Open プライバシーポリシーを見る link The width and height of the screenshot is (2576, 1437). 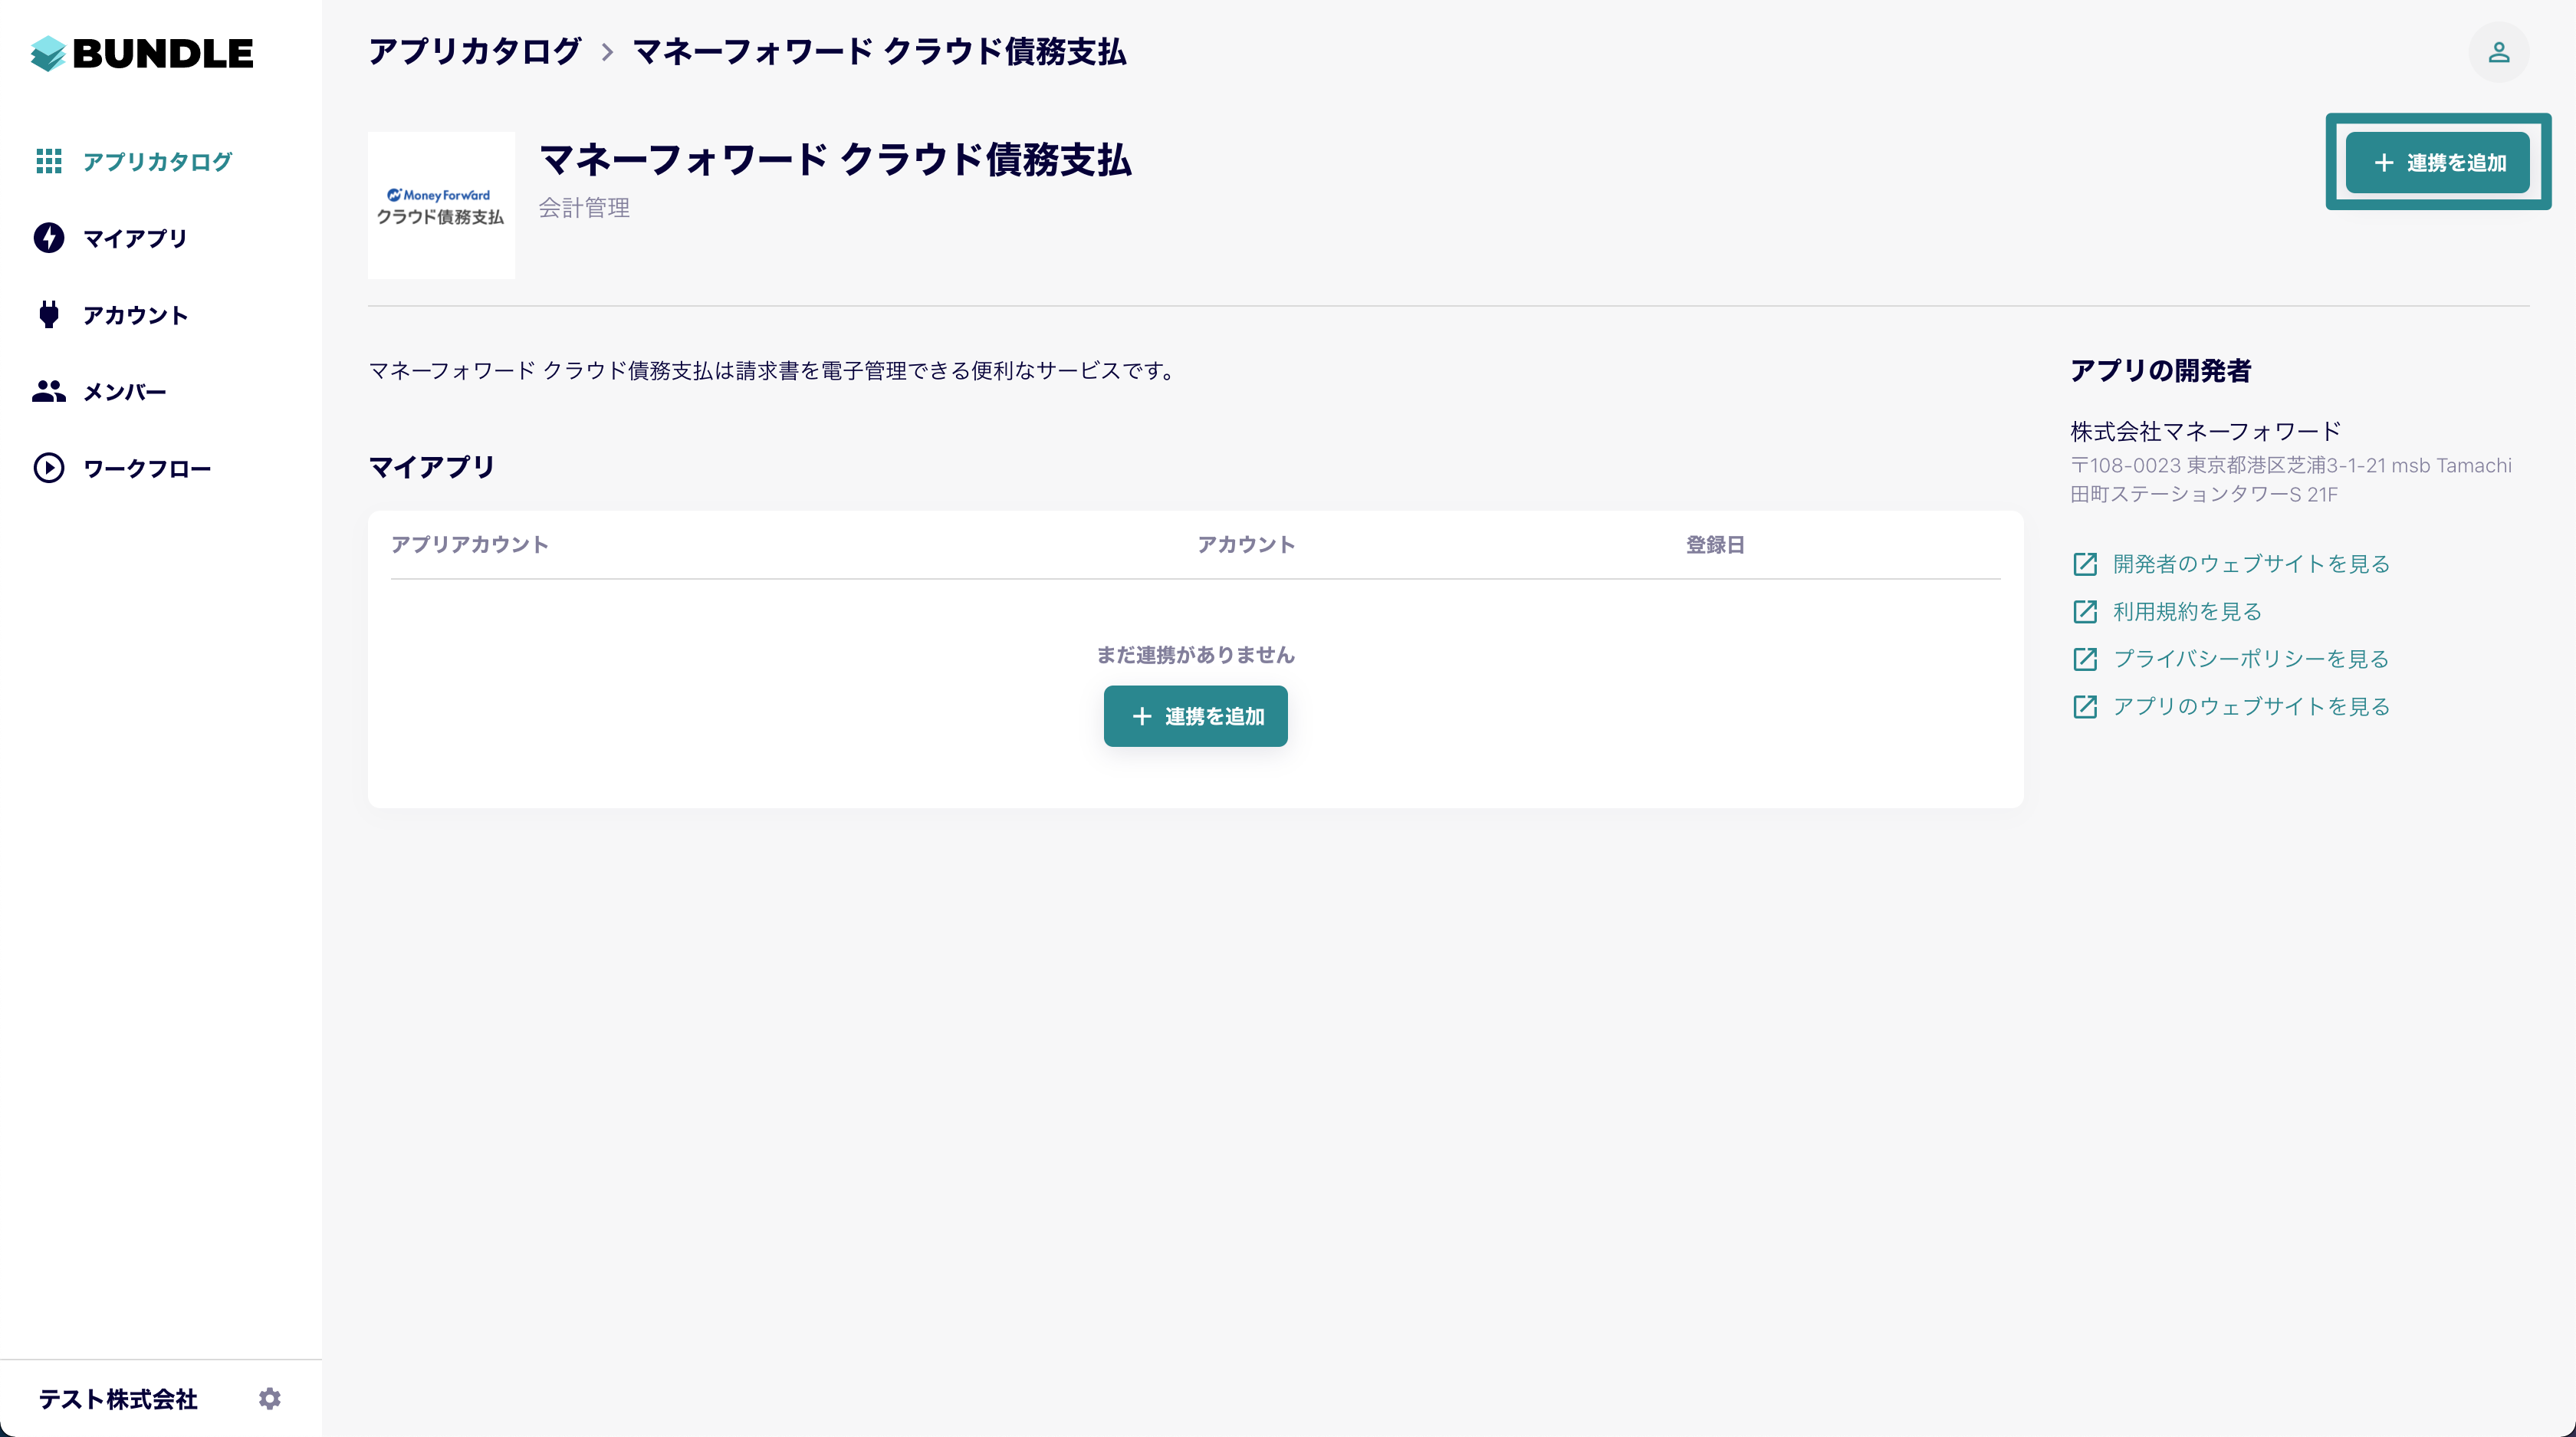tap(2251, 659)
